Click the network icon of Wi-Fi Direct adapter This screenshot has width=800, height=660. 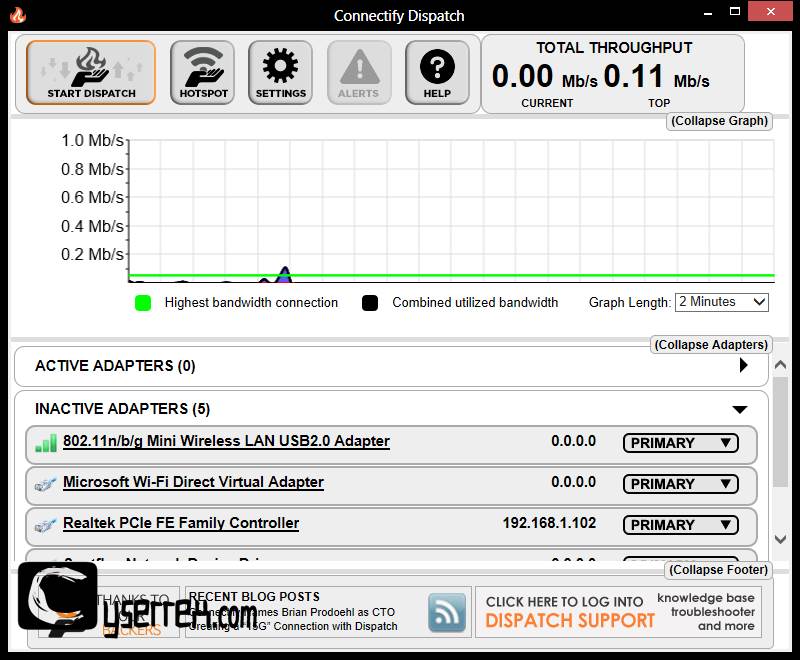coord(45,484)
